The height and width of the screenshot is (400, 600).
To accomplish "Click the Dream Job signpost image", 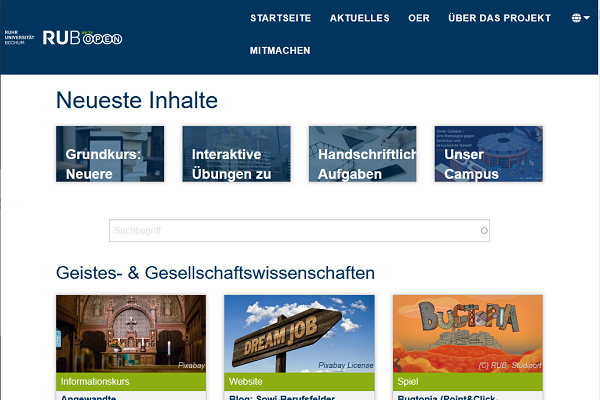I will tap(299, 333).
